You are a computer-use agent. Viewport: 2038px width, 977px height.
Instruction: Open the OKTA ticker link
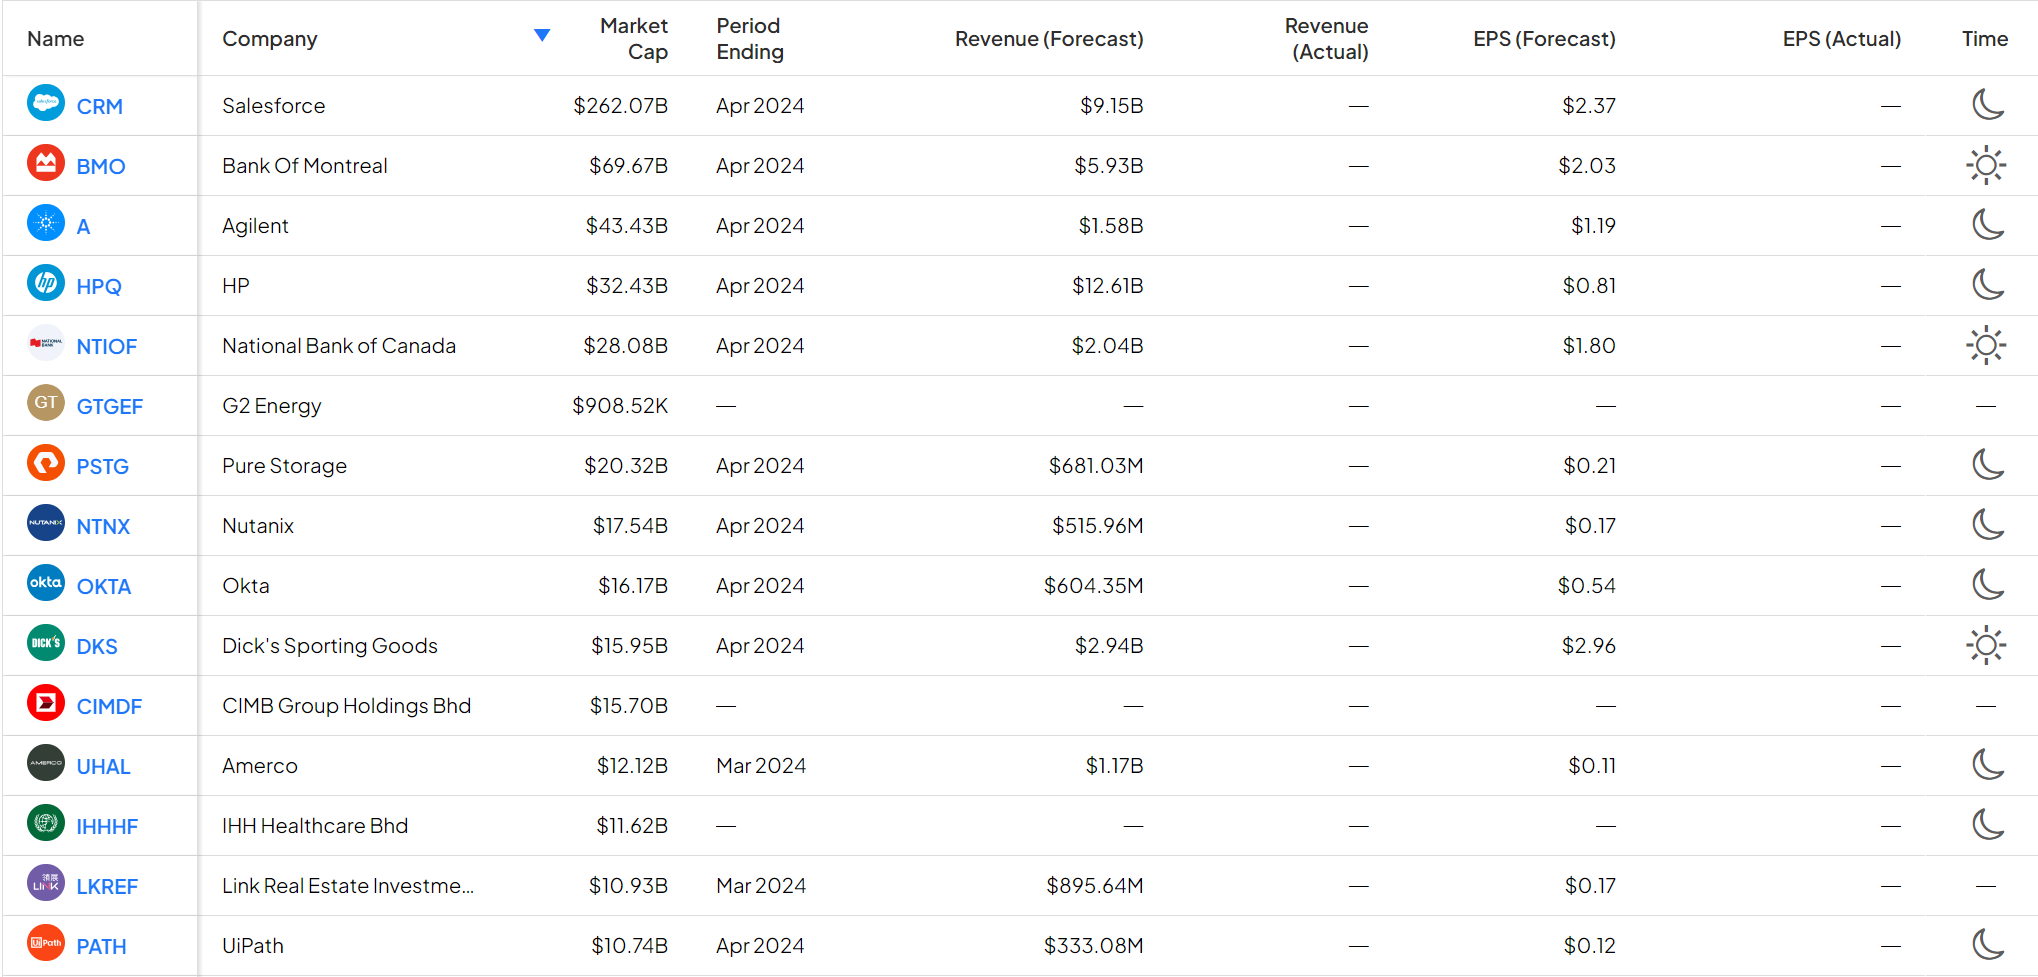coord(104,586)
